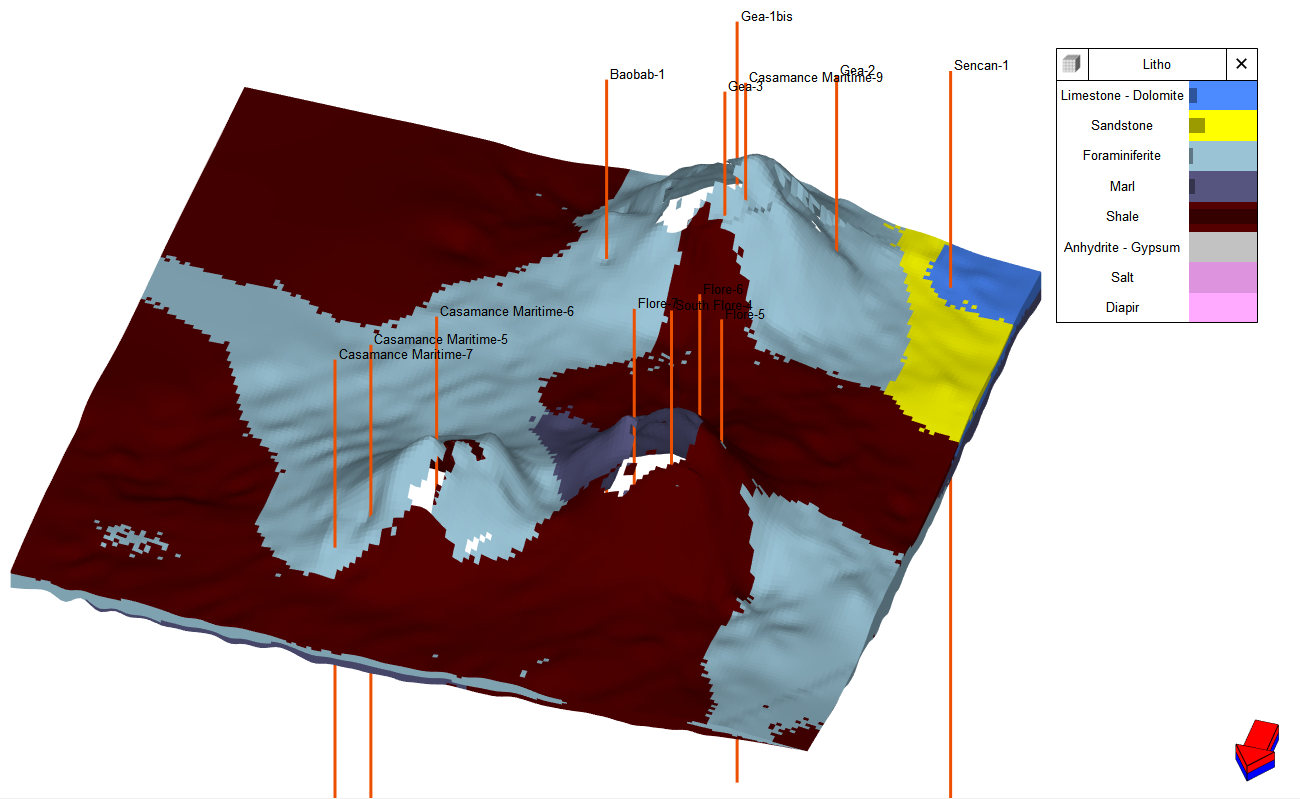Click the Flore-6 well label
This screenshot has height=799, width=1300.
(722, 290)
